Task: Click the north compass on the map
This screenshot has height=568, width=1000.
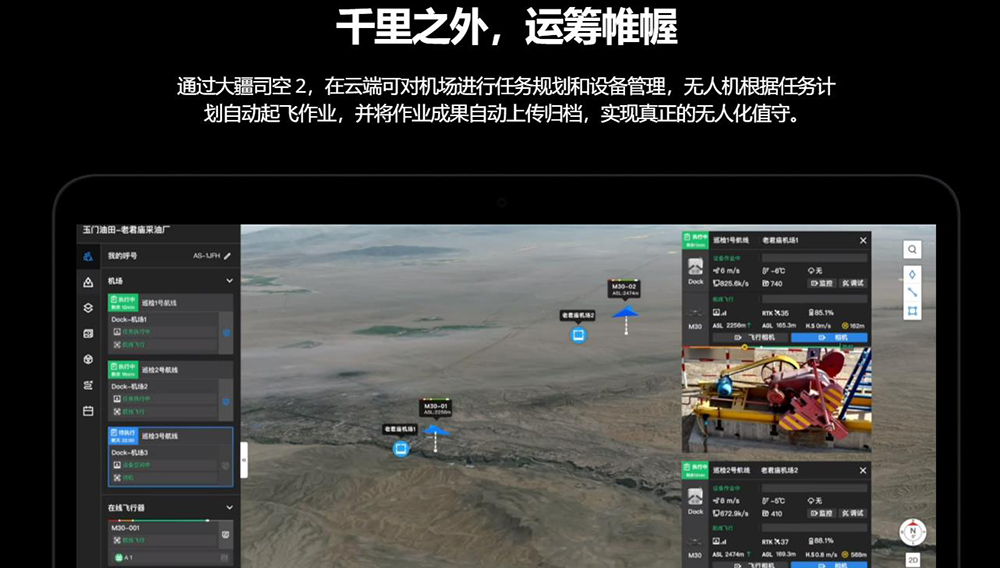Action: point(913,532)
